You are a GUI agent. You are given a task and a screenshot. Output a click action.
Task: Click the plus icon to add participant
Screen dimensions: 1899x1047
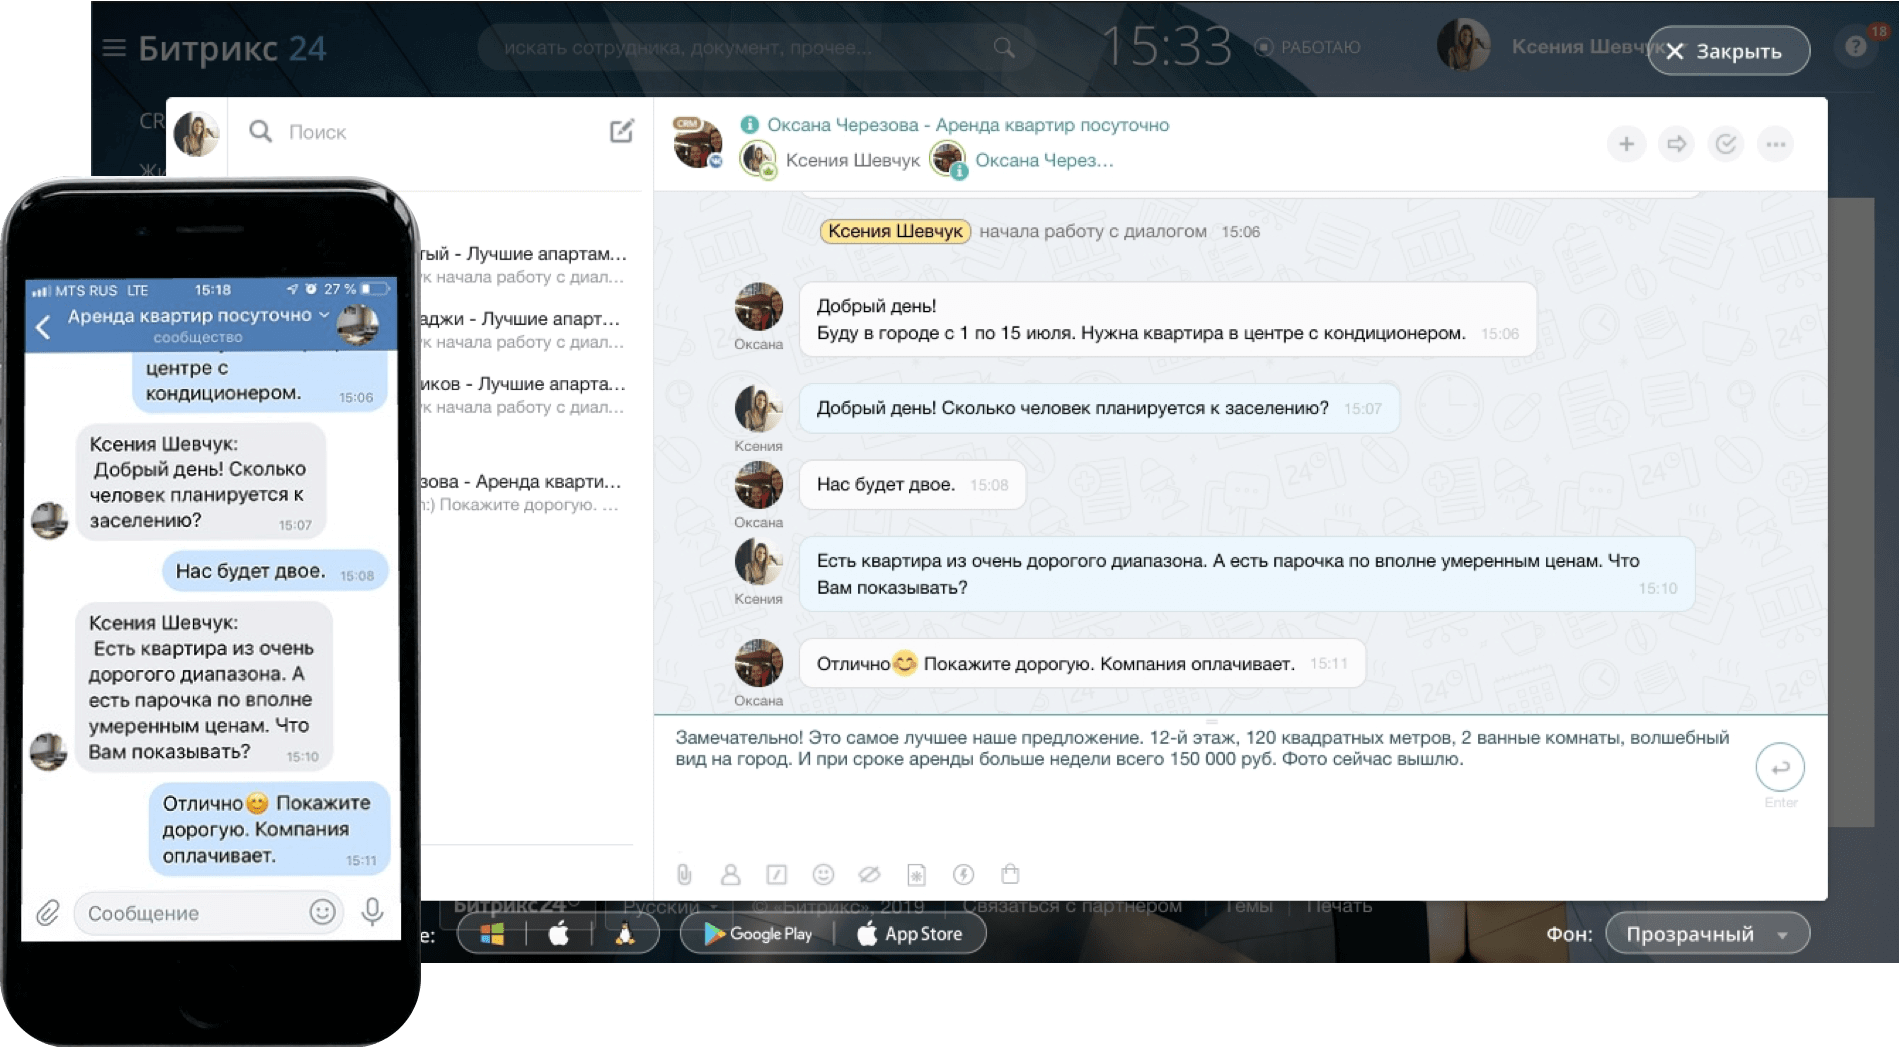click(x=1627, y=144)
